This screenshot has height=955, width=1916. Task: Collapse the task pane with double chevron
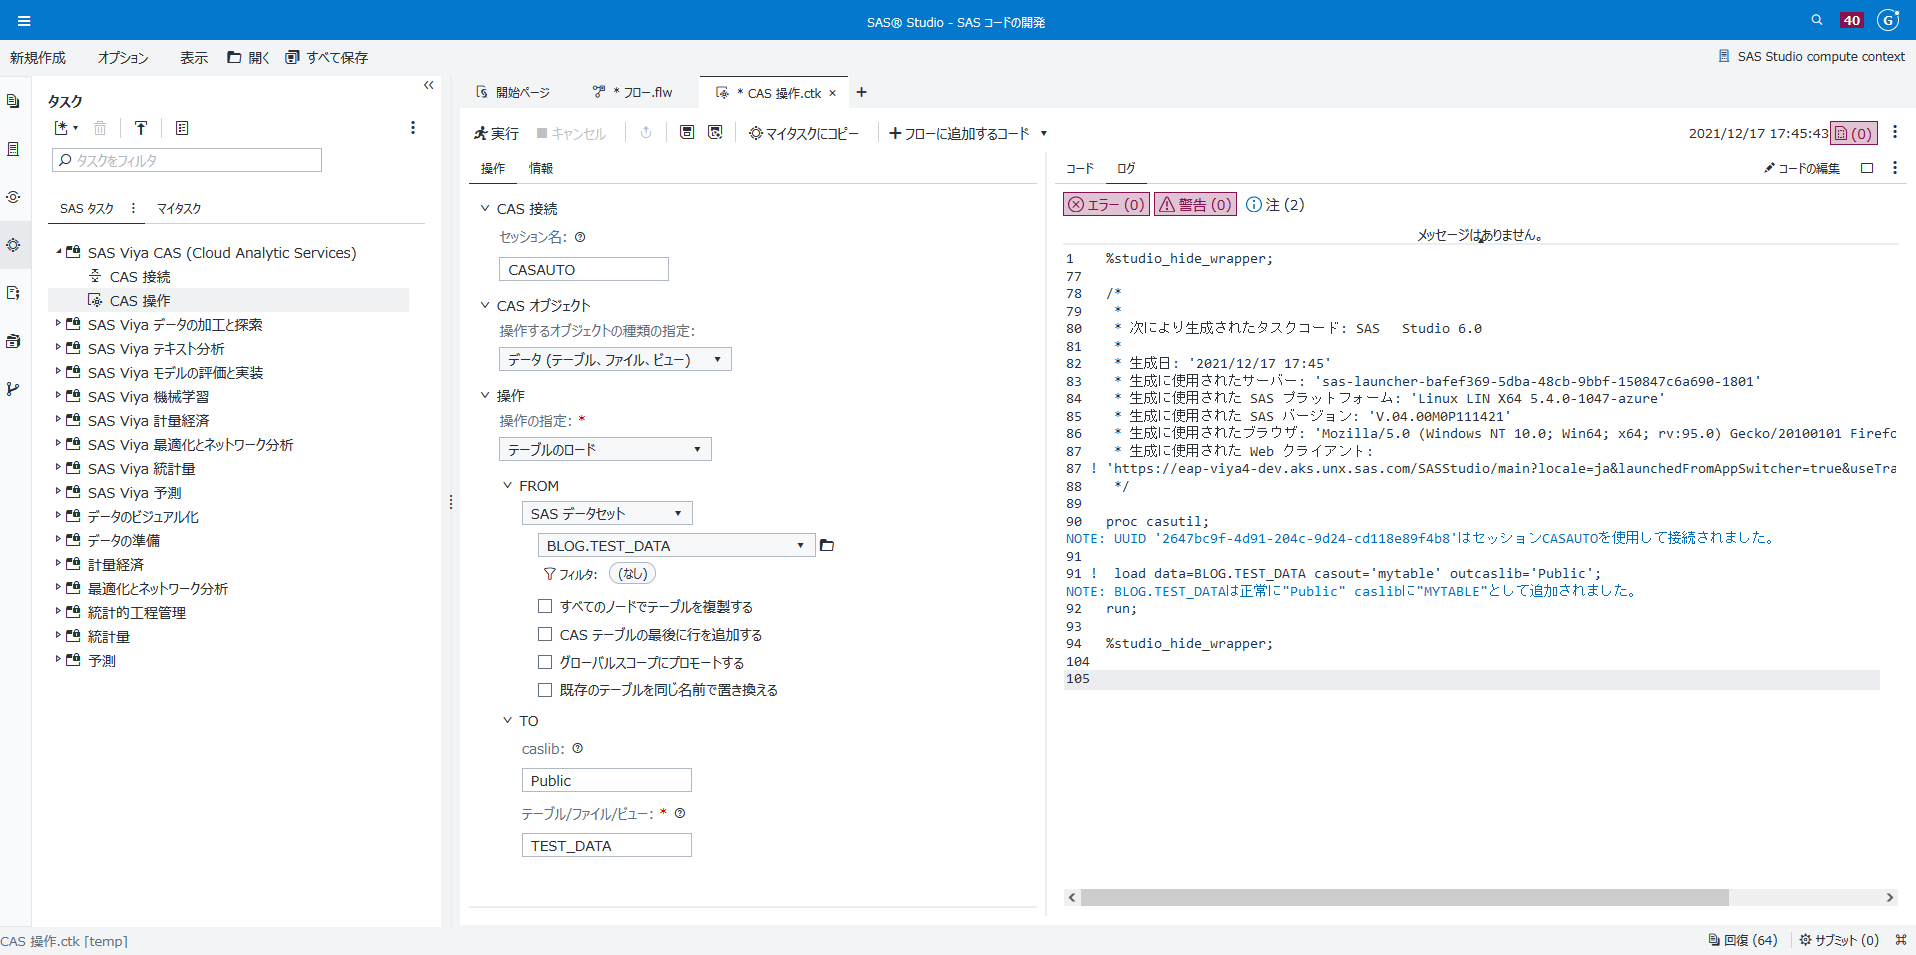click(x=429, y=85)
